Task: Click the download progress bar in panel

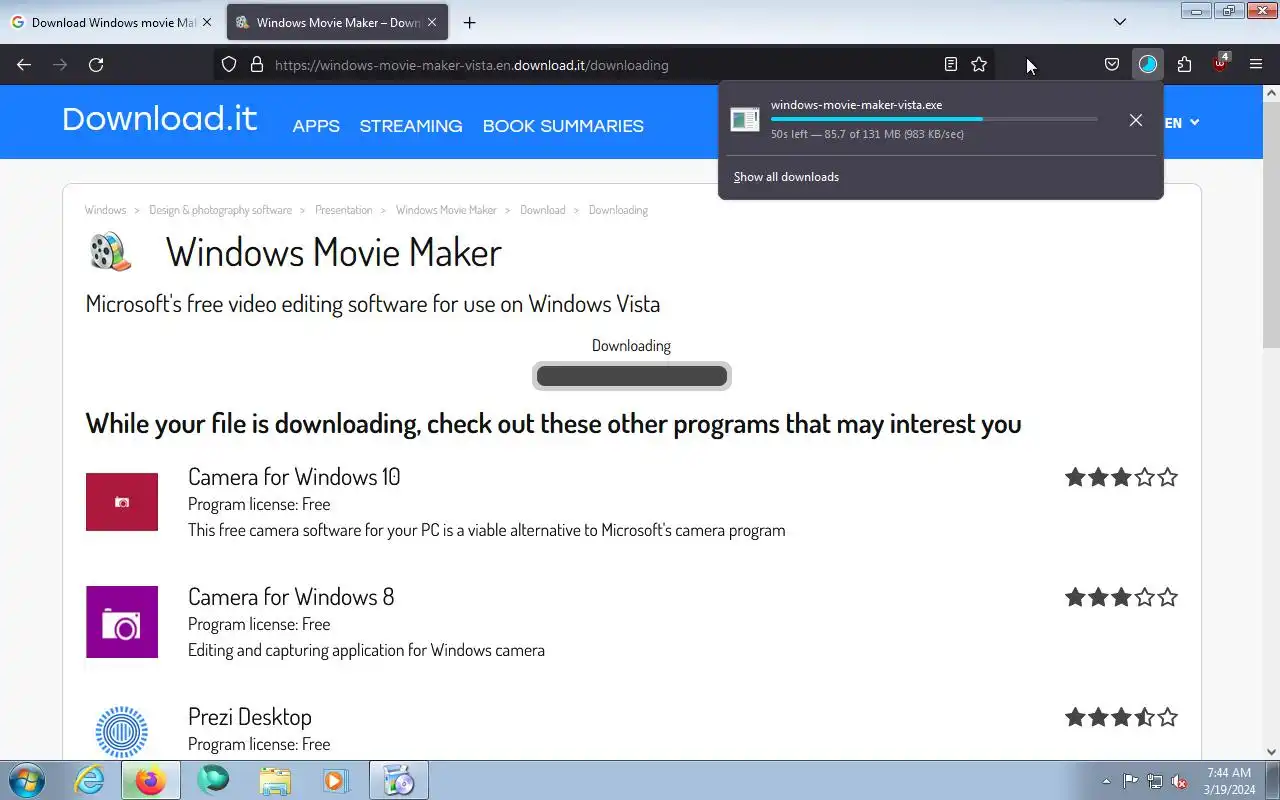Action: point(934,119)
